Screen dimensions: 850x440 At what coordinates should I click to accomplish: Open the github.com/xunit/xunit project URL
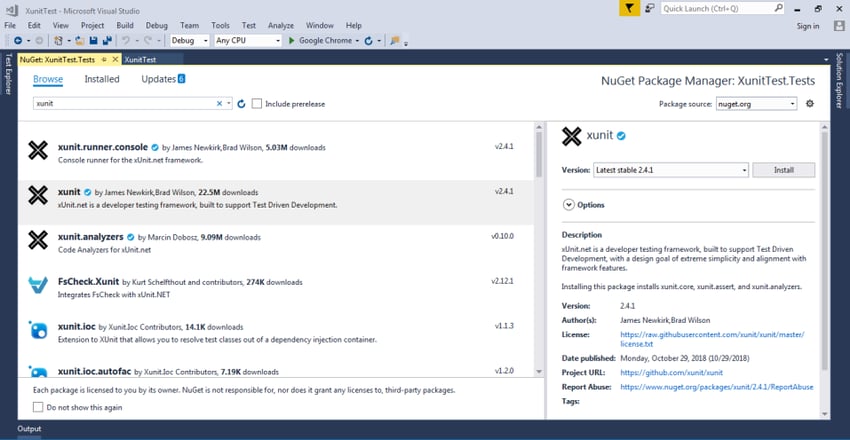(671, 373)
